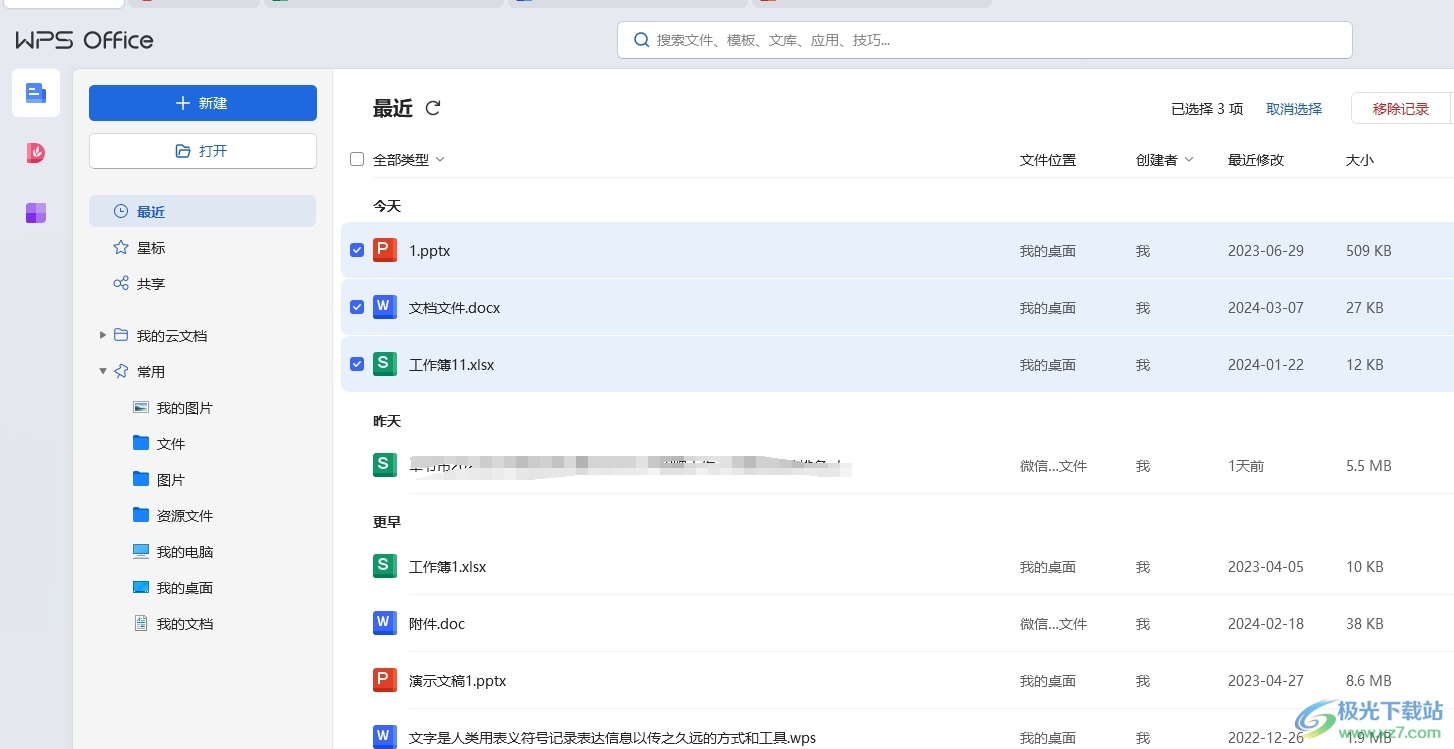Image resolution: width=1454 pixels, height=749 pixels.
Task: Click Word icon of 附件.doc
Action: point(385,623)
